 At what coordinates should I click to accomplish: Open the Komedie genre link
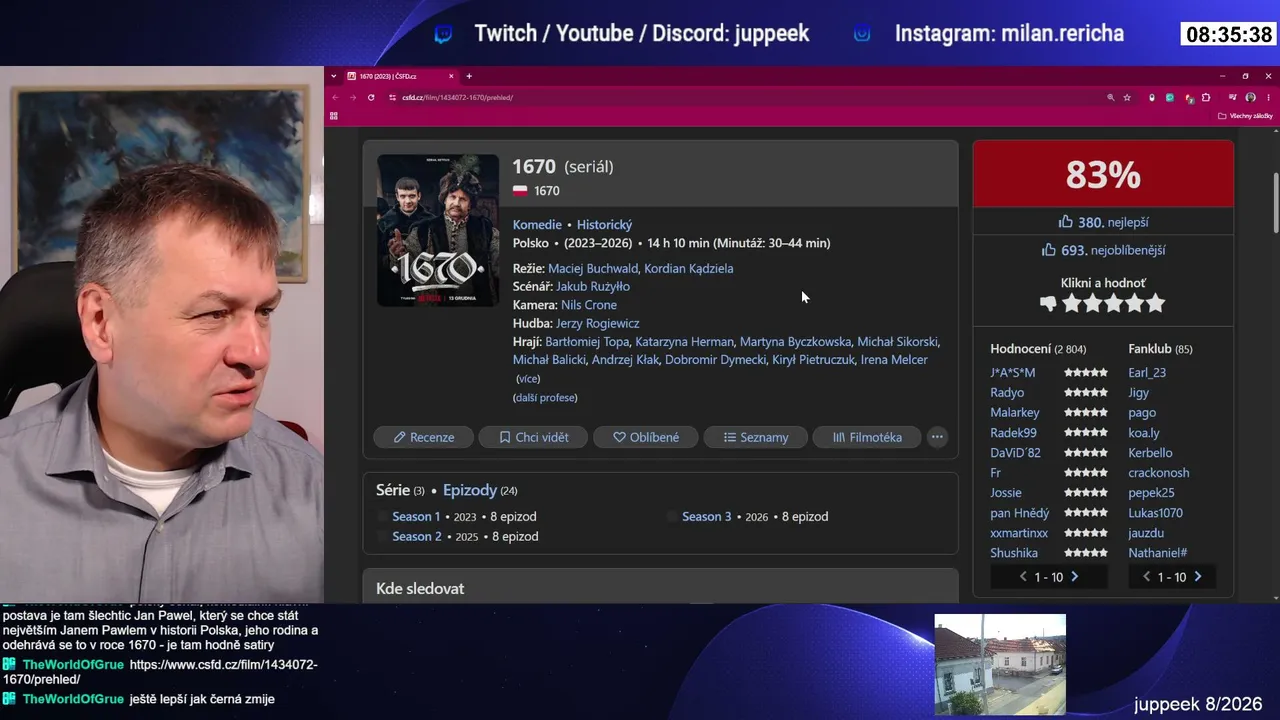coord(537,225)
